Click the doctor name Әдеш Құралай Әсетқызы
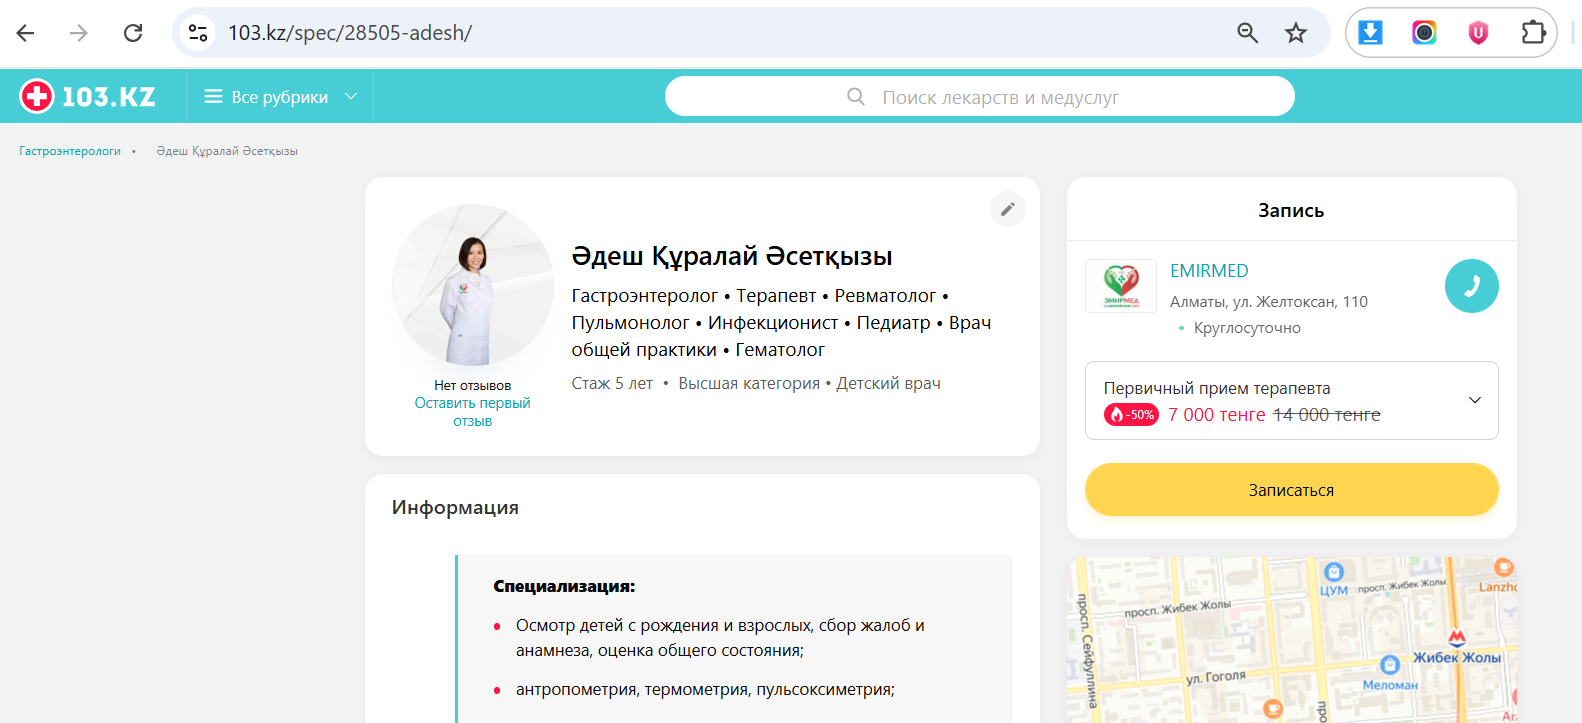The image size is (1582, 723). tap(732, 256)
